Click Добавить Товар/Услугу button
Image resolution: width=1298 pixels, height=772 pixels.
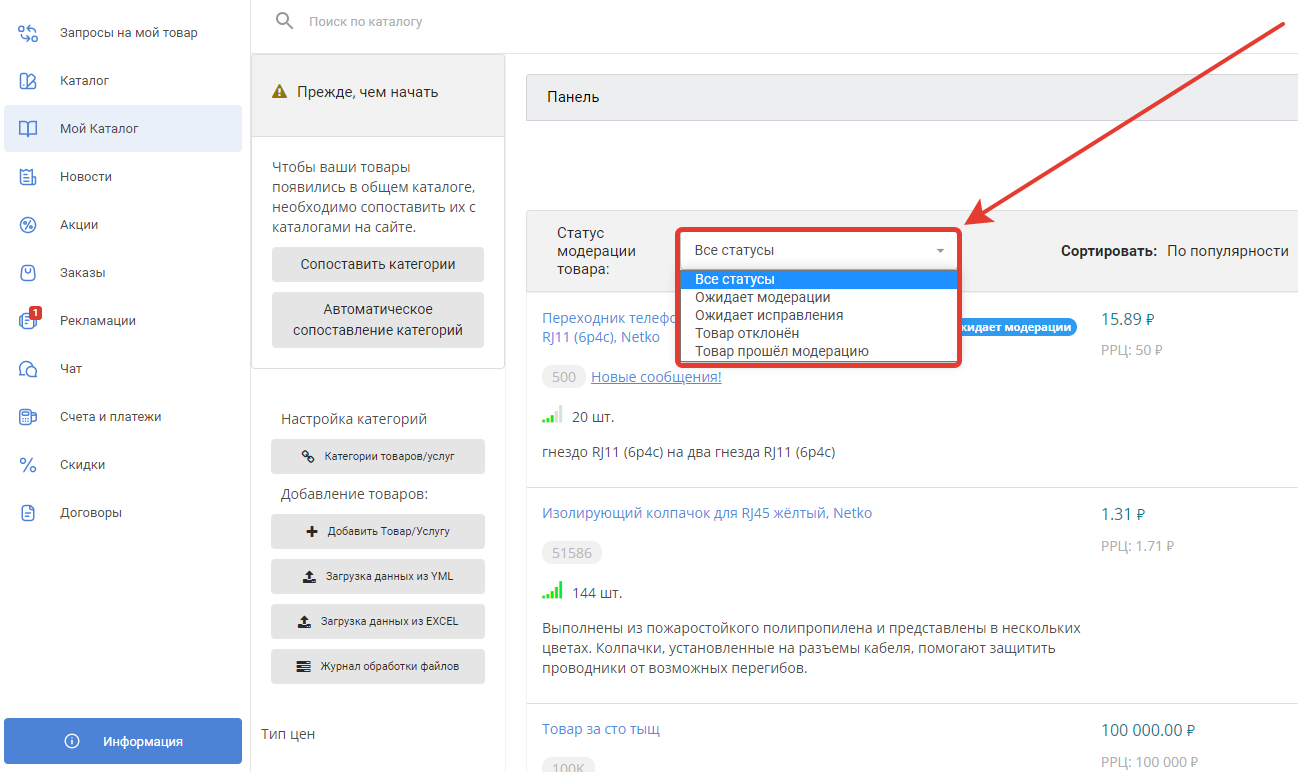pyautogui.click(x=378, y=532)
